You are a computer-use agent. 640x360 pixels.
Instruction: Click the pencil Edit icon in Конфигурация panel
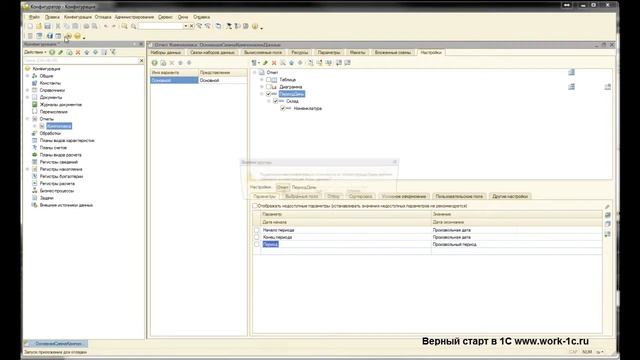pos(61,52)
